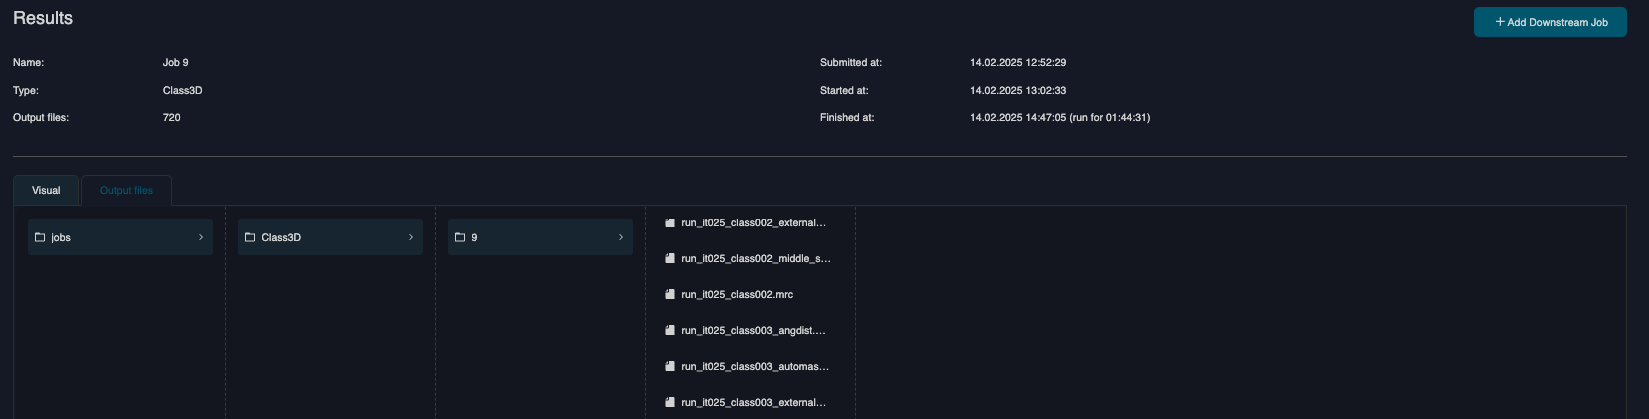Click the Job 9 name value
The image size is (1649, 419).
tap(175, 63)
